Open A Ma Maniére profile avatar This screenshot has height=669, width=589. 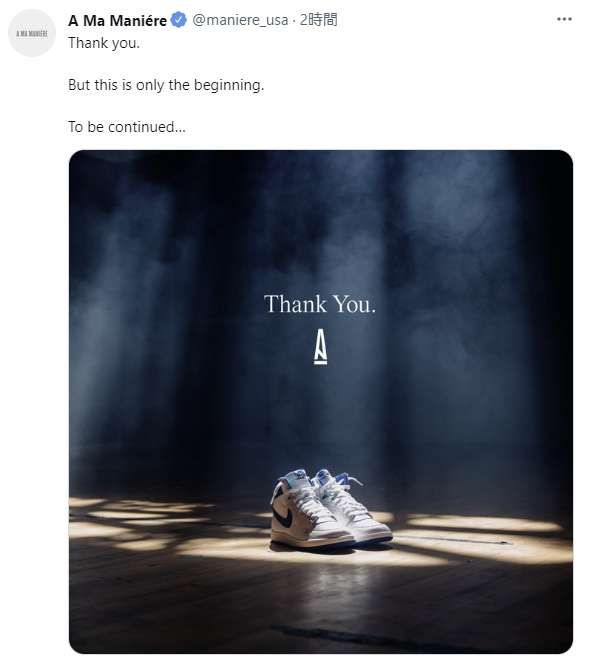[x=32, y=33]
